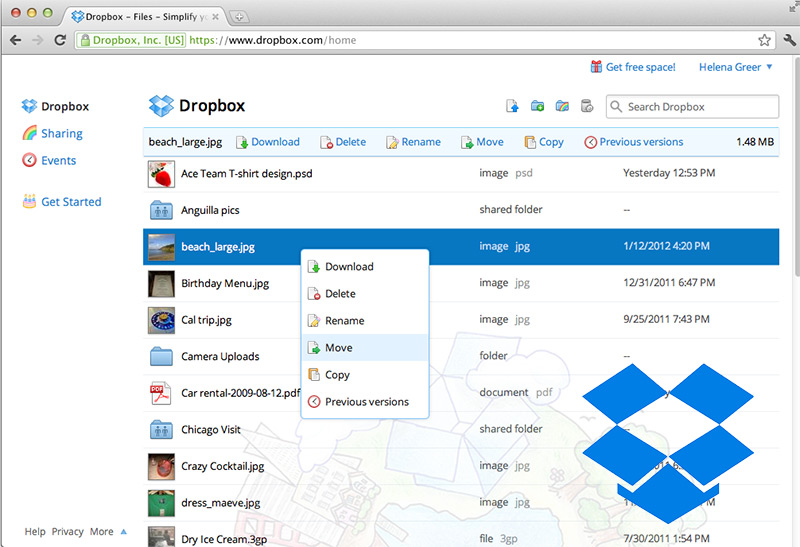Click the beach_large.jpg thumbnail

(161, 246)
